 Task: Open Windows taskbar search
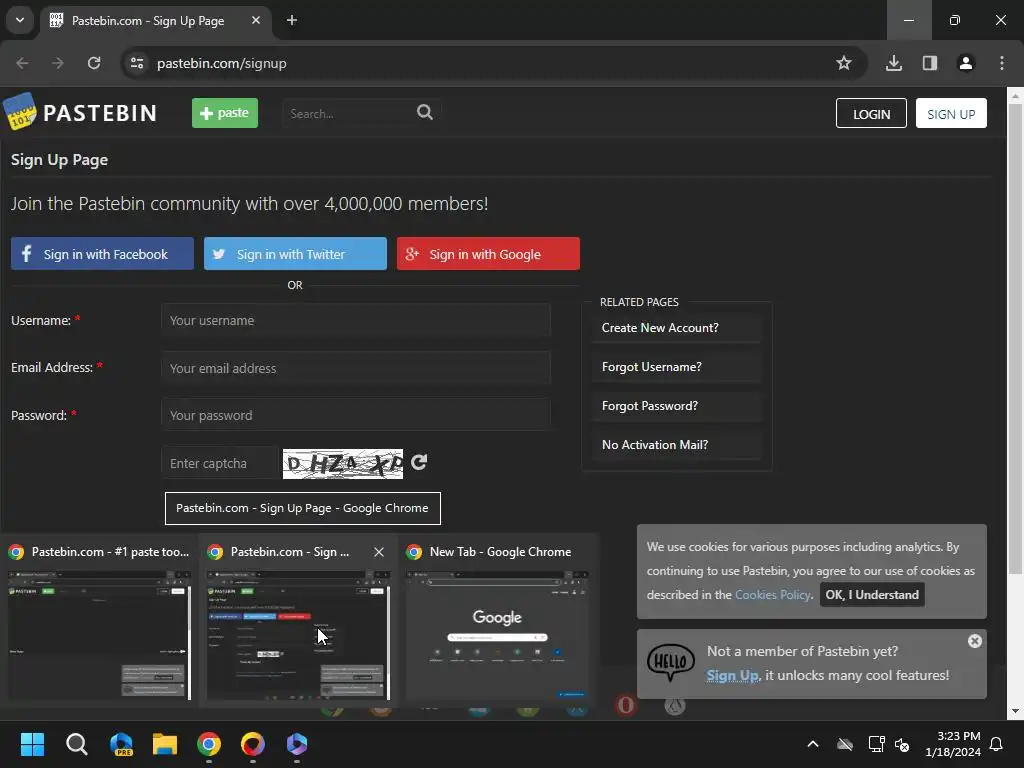(x=76, y=744)
